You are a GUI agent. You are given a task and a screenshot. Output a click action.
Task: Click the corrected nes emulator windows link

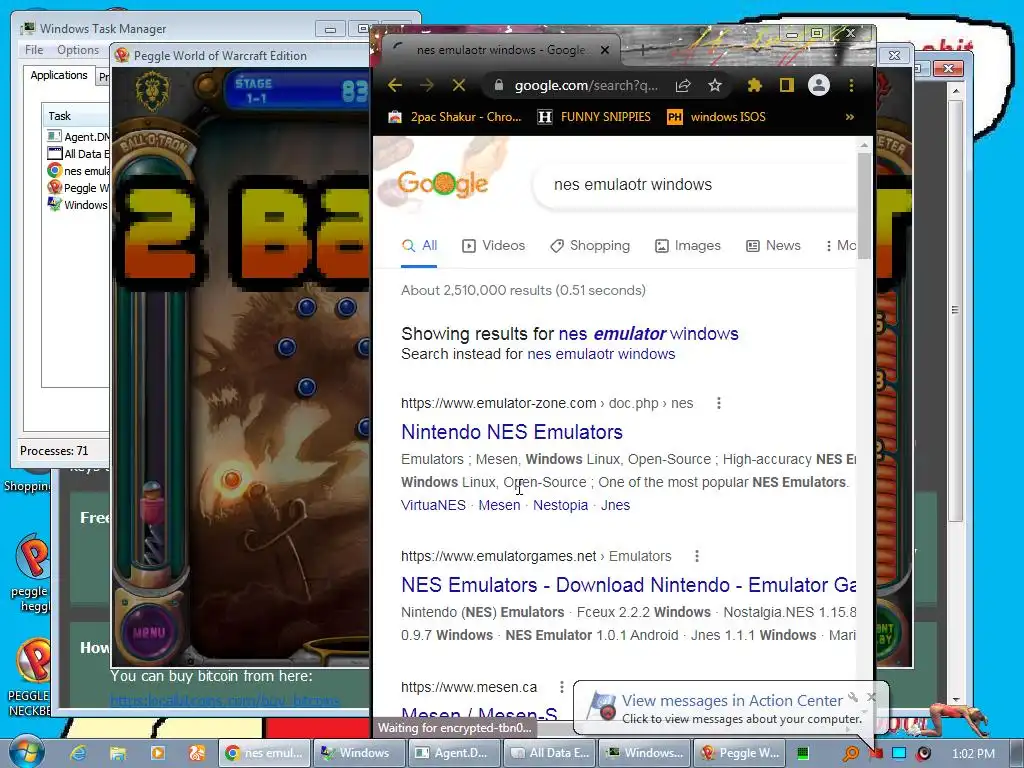pos(648,334)
